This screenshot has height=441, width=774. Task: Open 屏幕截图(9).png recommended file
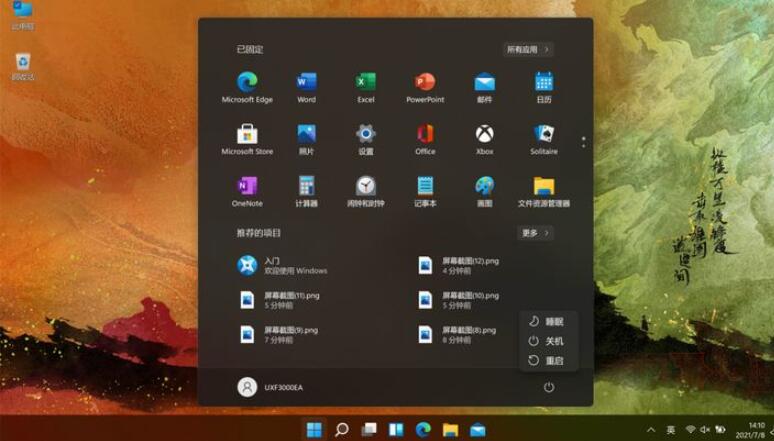pyautogui.click(x=278, y=334)
